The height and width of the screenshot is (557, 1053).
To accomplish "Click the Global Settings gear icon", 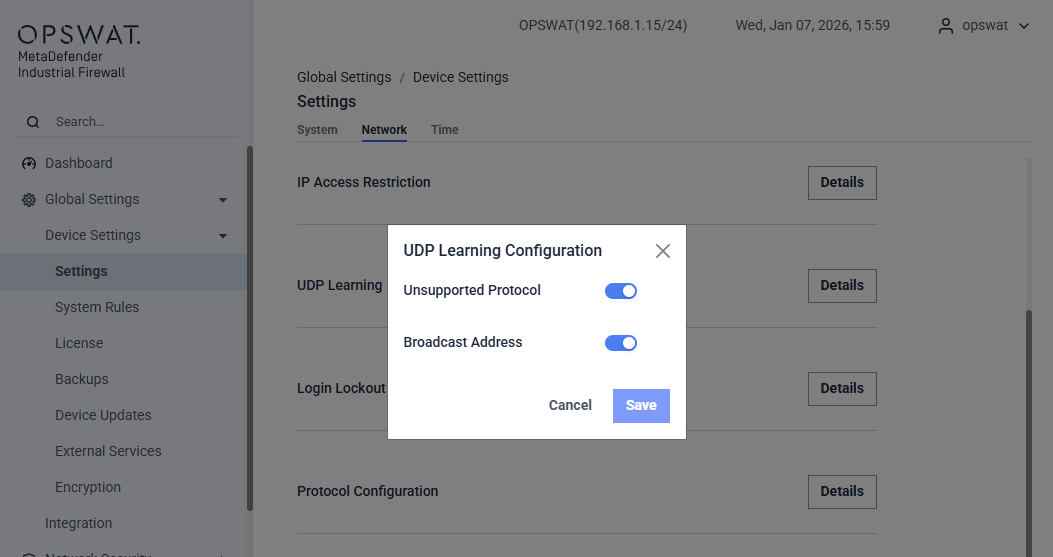I will (x=29, y=200).
